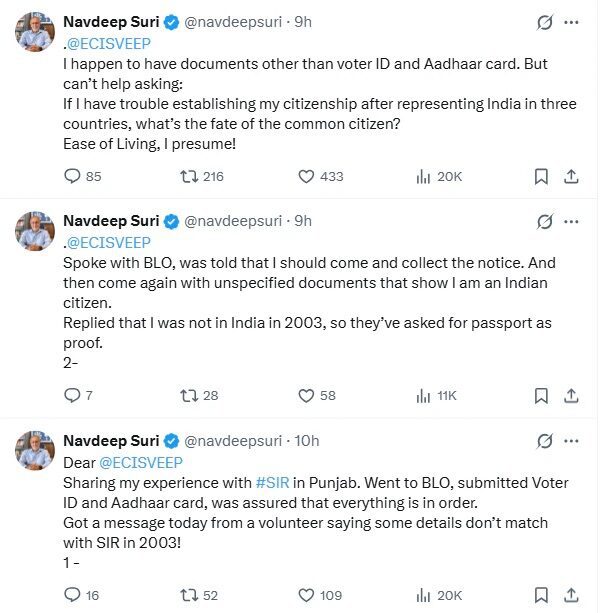Screen dimensions: 603x613
Task: Open the #SIR hashtag link
Action: click(x=272, y=483)
